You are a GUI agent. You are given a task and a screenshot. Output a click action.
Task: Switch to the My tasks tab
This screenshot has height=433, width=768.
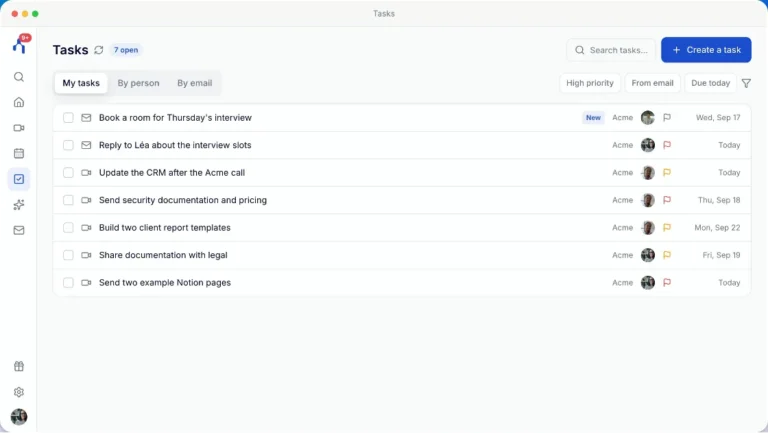(81, 83)
